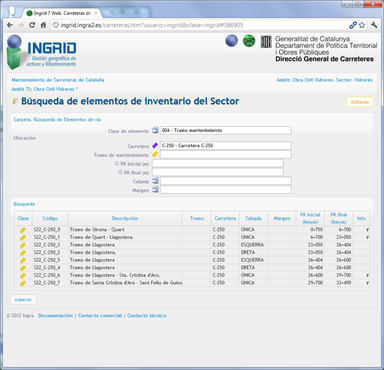384x370 pixels.
Task: Click inside the PK inicial input field
Action: point(218,163)
